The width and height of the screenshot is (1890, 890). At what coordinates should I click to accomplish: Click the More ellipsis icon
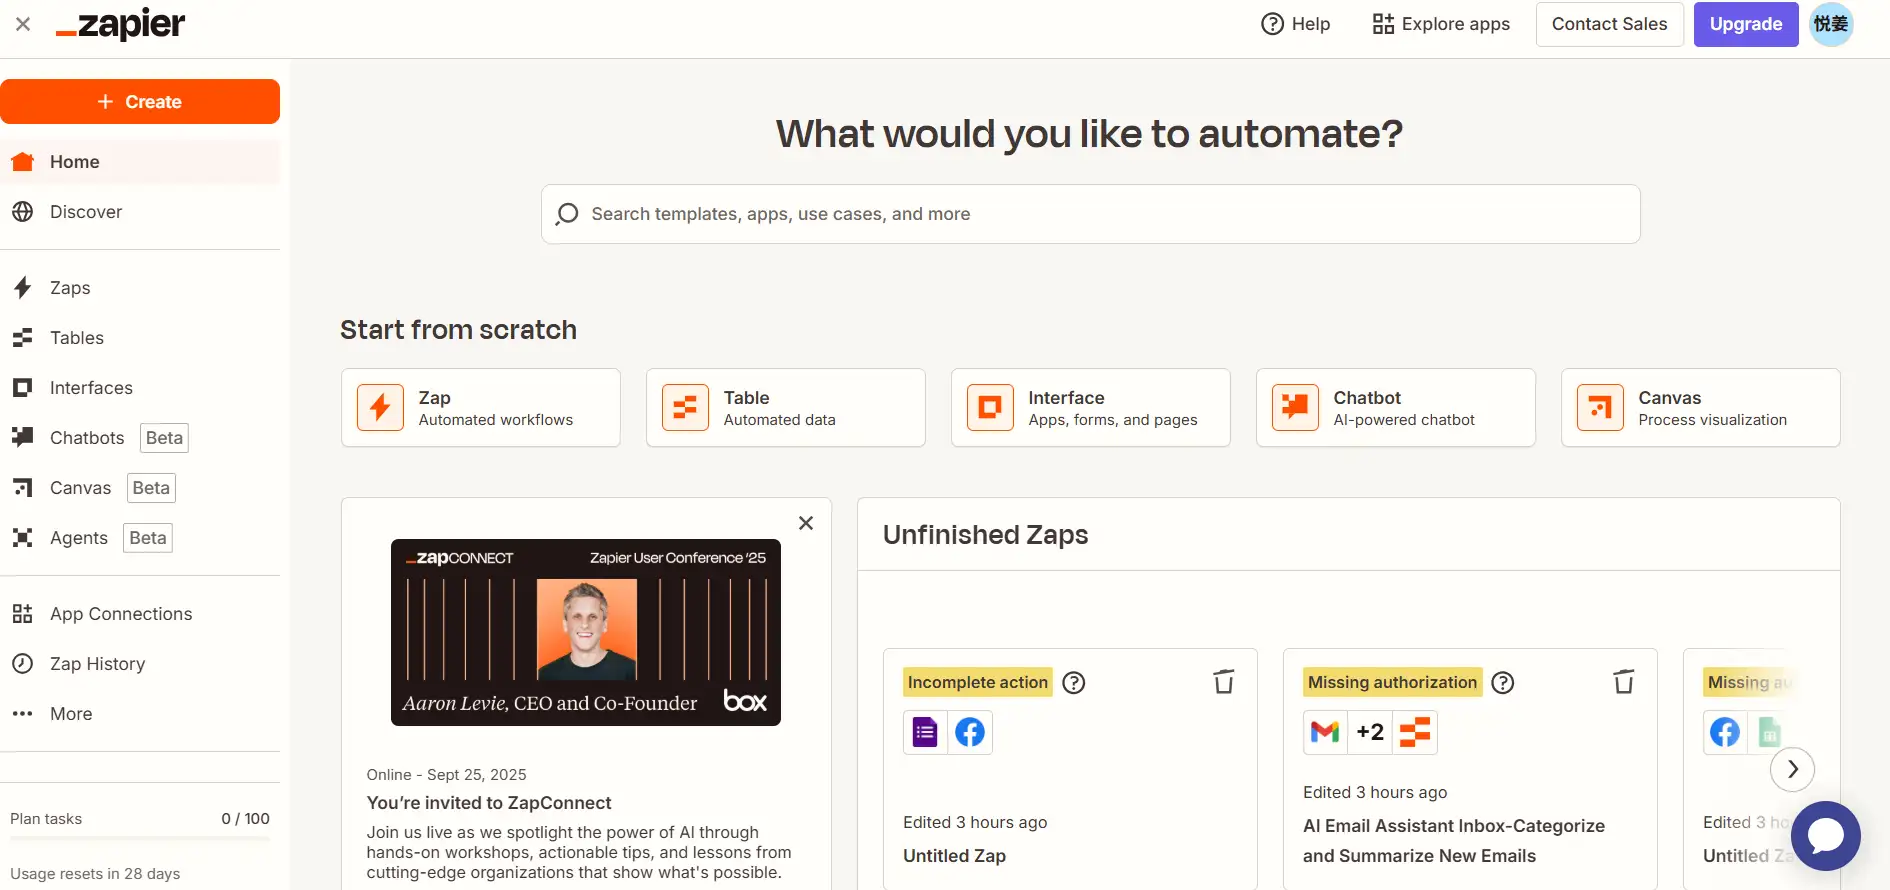(x=23, y=714)
